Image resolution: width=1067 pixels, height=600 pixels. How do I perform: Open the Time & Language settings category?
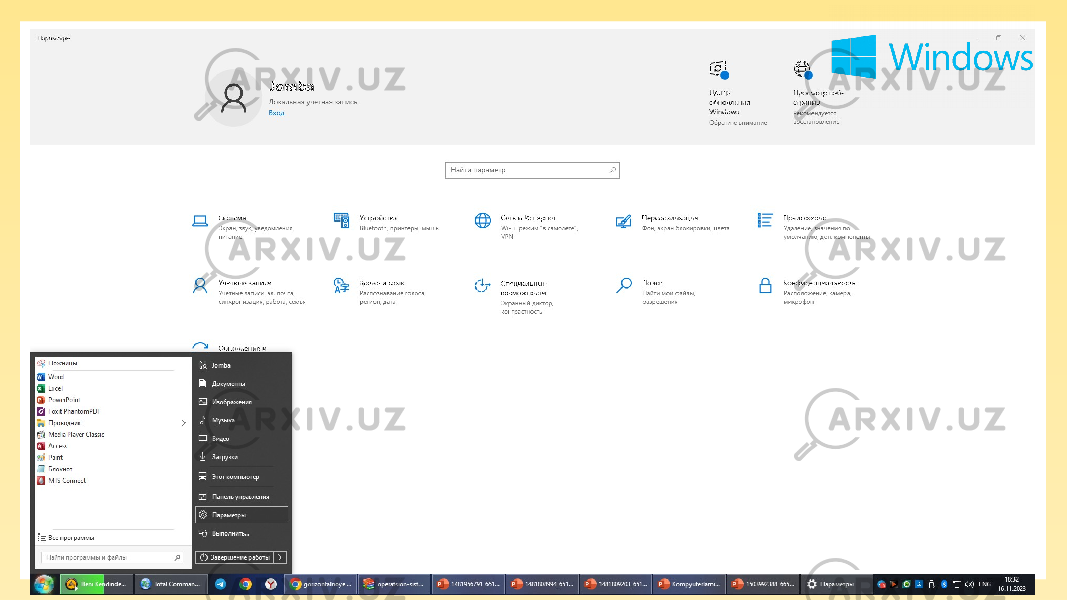point(379,291)
